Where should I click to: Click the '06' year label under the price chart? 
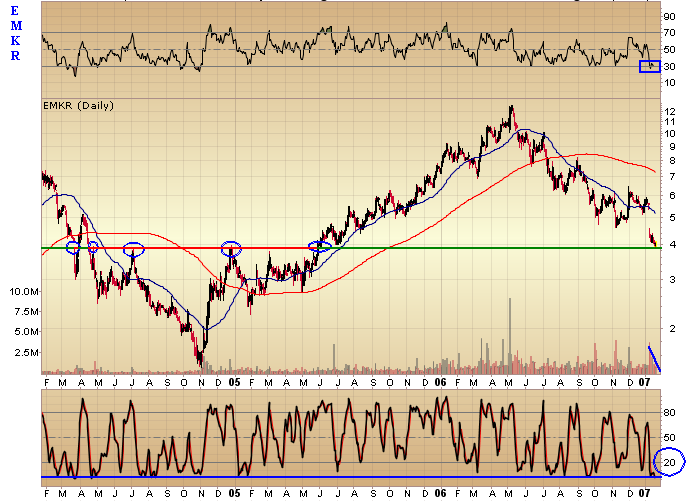pos(440,382)
